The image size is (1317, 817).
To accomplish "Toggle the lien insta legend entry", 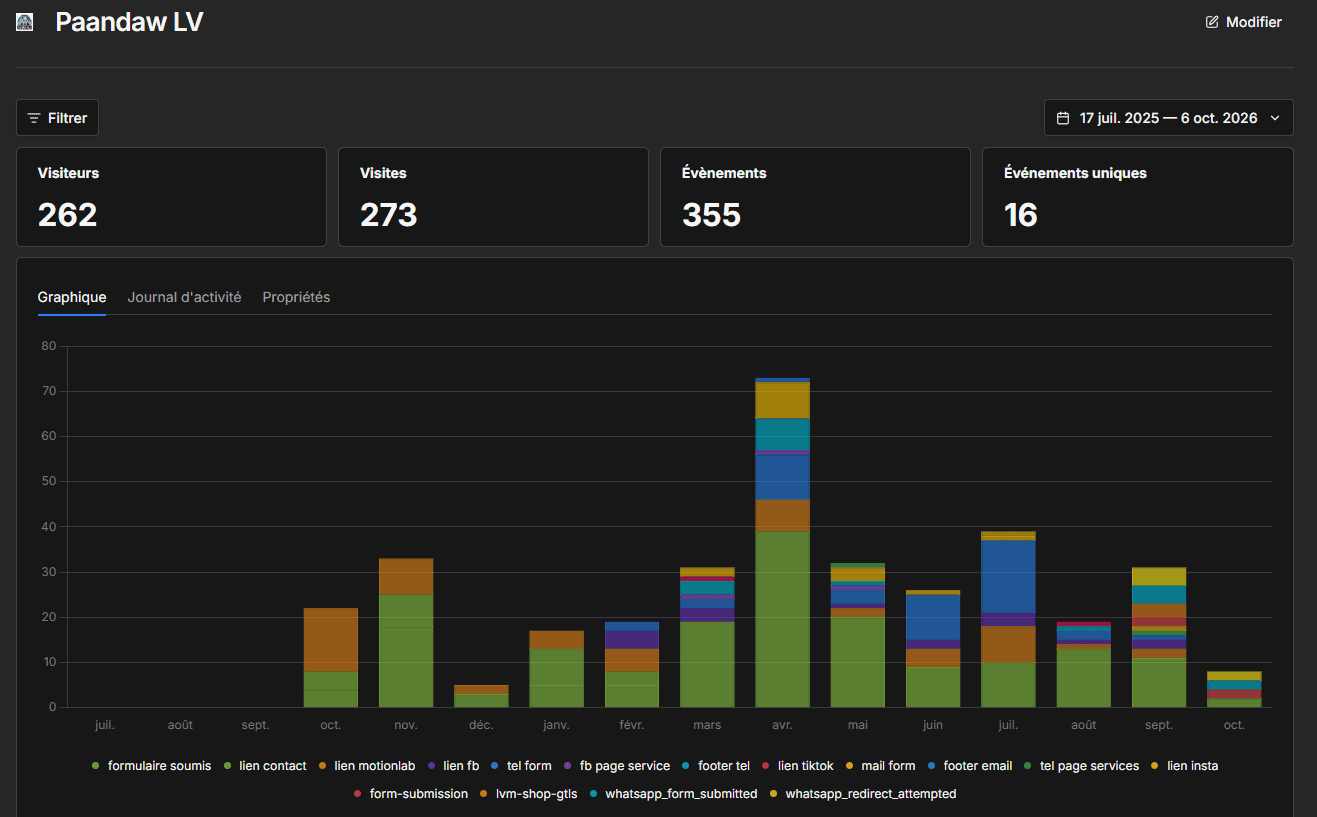I will pos(1183,766).
